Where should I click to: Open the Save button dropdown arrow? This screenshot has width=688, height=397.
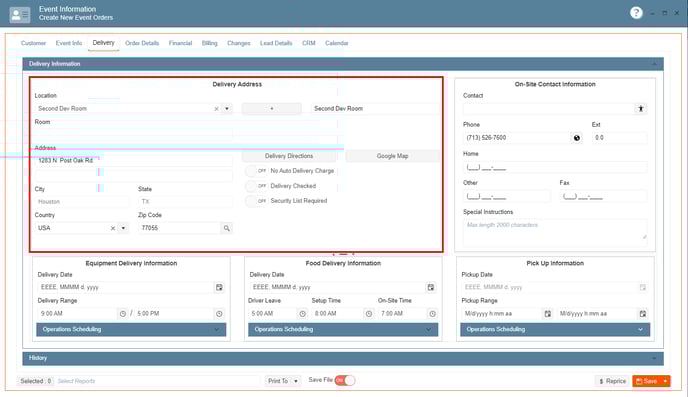(665, 381)
